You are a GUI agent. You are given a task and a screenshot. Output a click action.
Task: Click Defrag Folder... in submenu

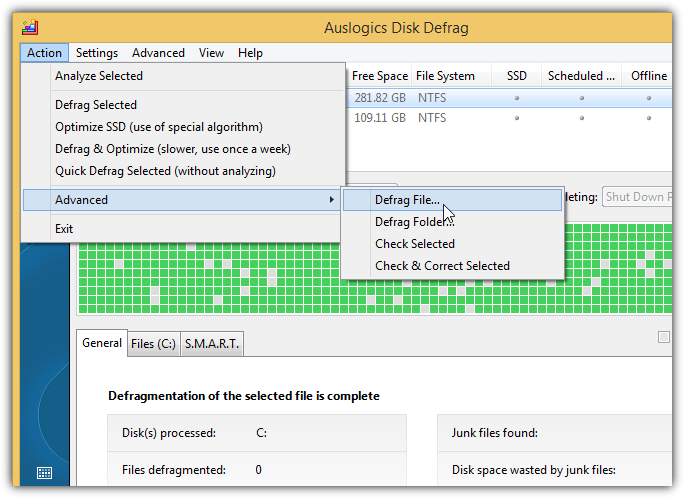tap(452, 222)
